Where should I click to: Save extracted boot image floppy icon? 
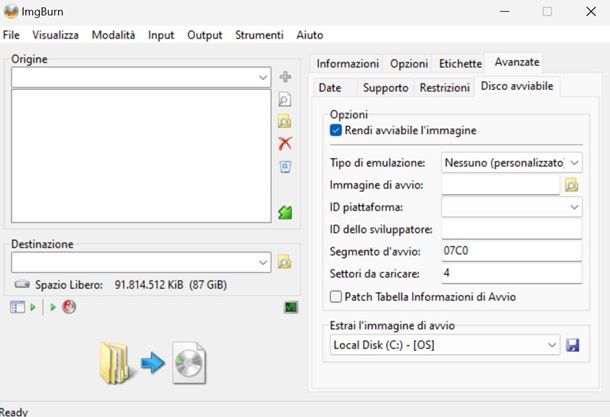click(x=573, y=345)
